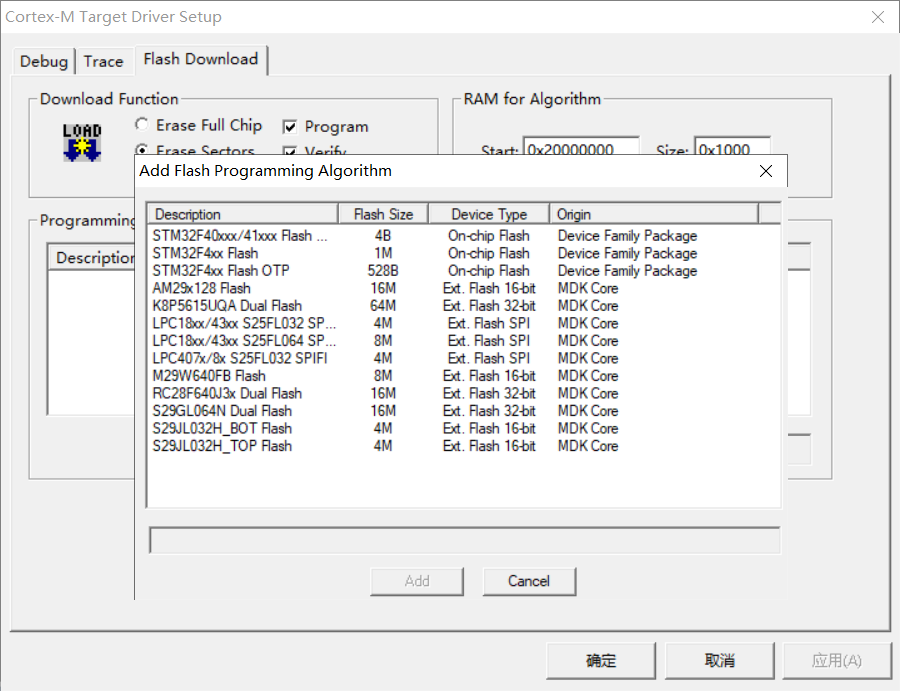
Task: Select the Flash Download tab
Action: pyautogui.click(x=200, y=60)
